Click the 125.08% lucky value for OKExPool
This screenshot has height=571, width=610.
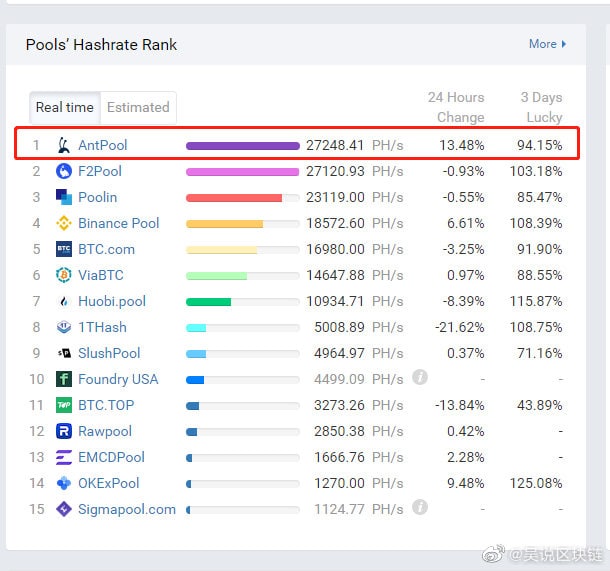click(536, 483)
